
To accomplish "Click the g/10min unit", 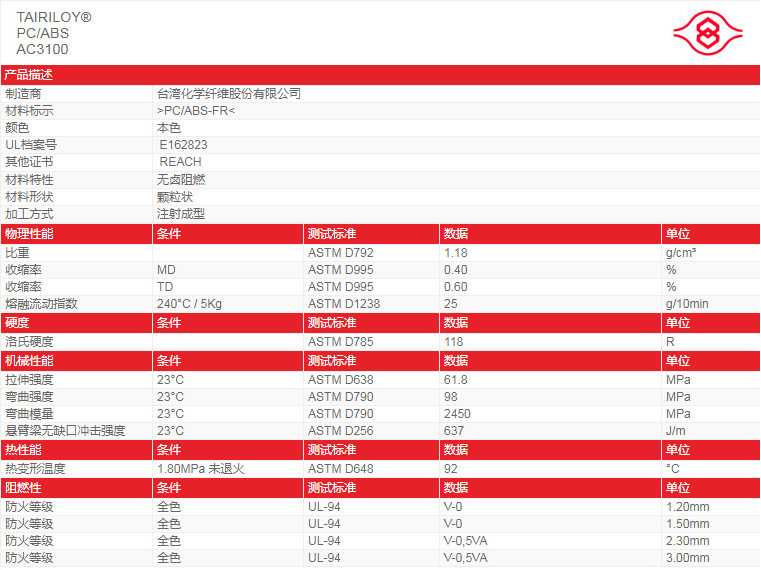I will click(687, 303).
